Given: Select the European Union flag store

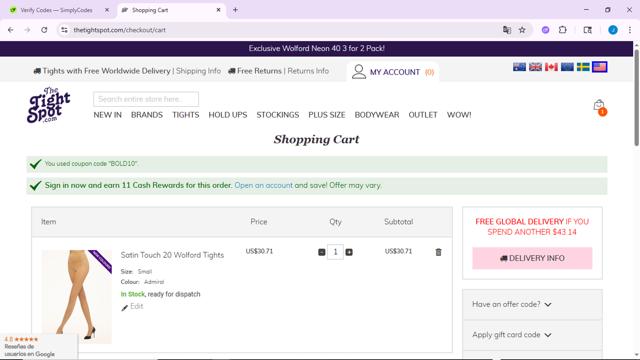Looking at the screenshot, I should [567, 67].
